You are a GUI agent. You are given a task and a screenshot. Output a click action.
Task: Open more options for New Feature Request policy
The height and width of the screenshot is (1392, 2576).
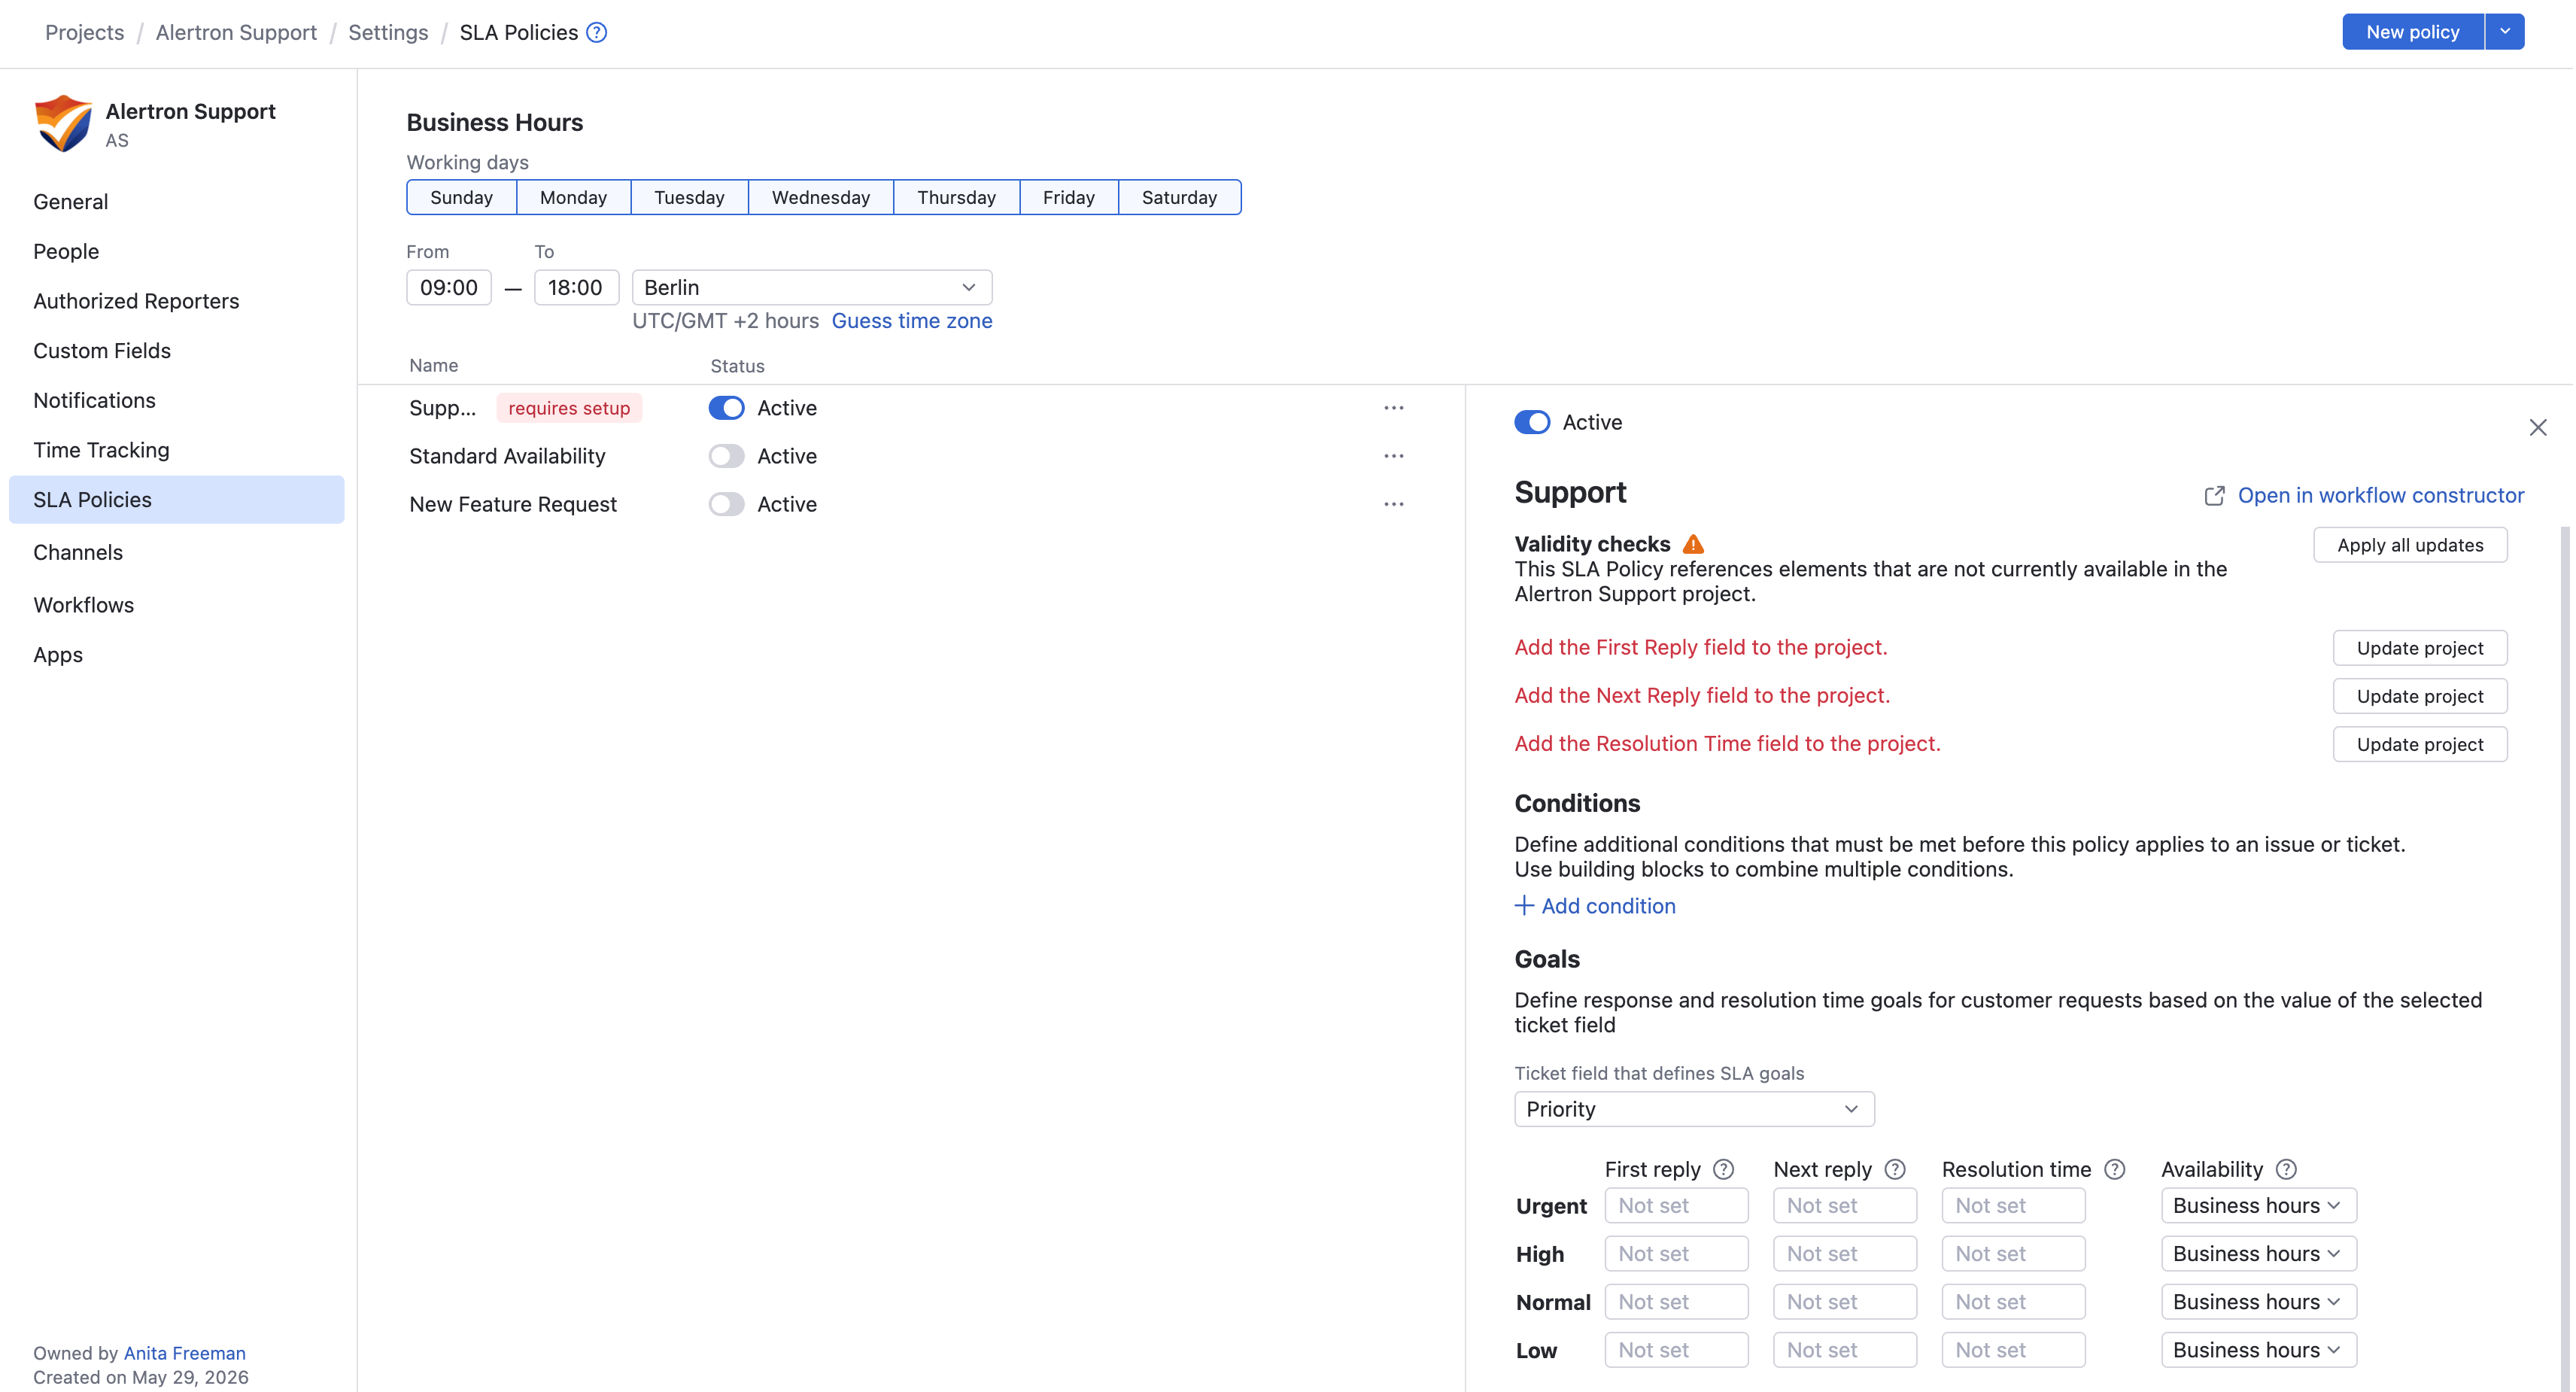(x=1394, y=504)
